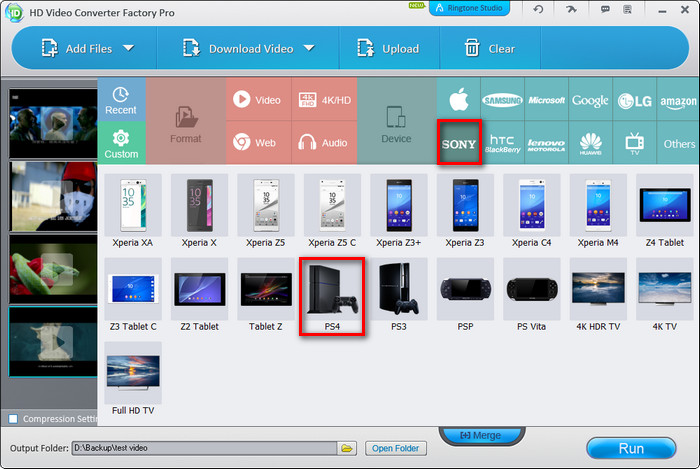Select the 4K TV profile
This screenshot has width=700, height=469.
click(665, 295)
